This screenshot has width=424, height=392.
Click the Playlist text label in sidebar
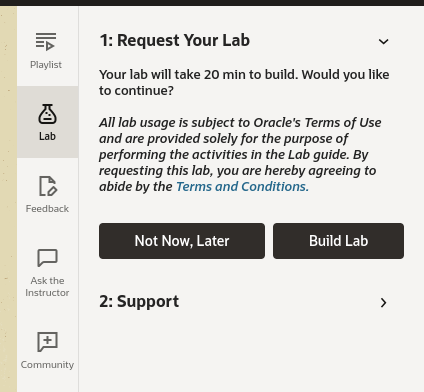point(46,65)
